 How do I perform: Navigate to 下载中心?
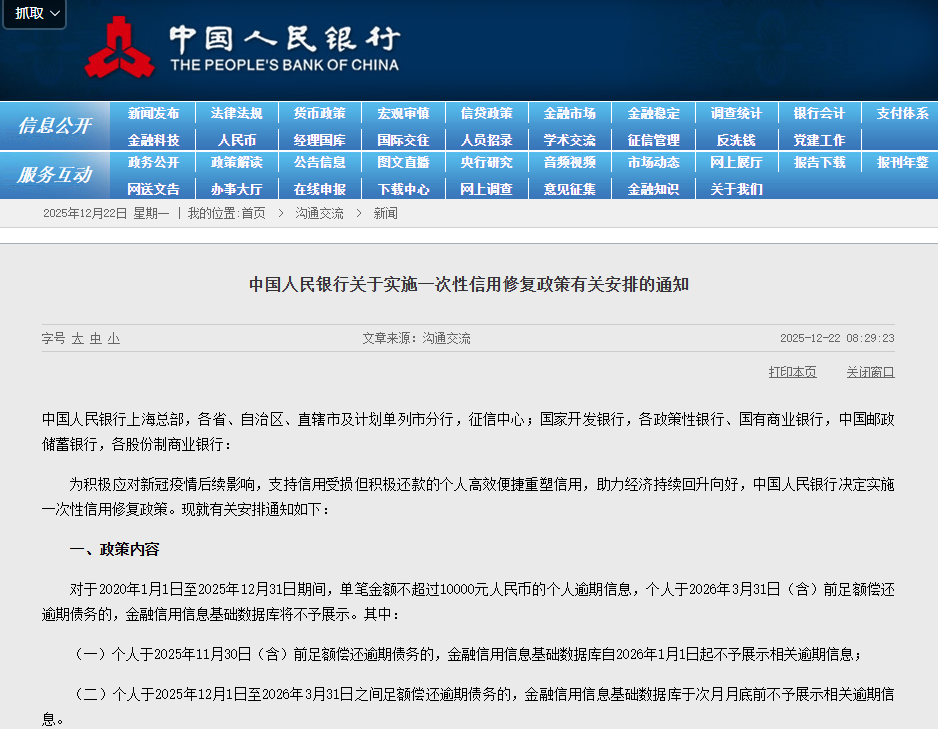(403, 188)
